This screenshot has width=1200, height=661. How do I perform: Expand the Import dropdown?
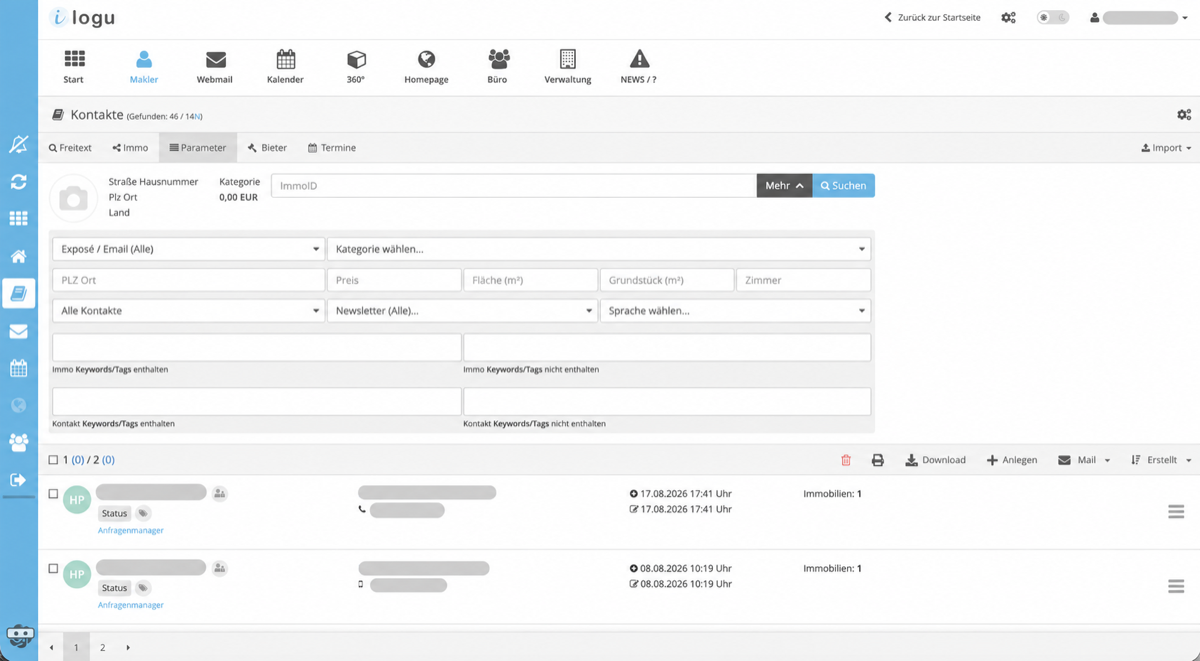1166,148
